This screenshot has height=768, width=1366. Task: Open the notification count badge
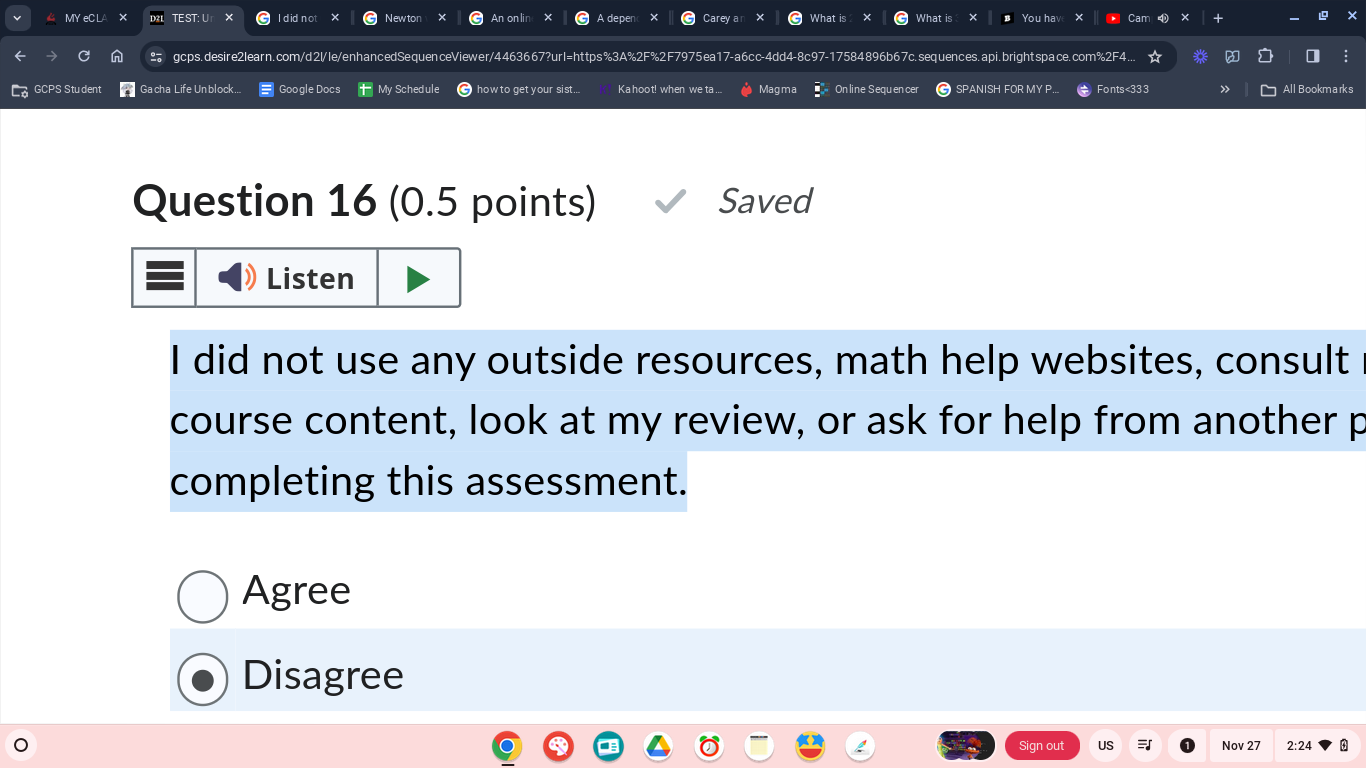click(x=1187, y=746)
